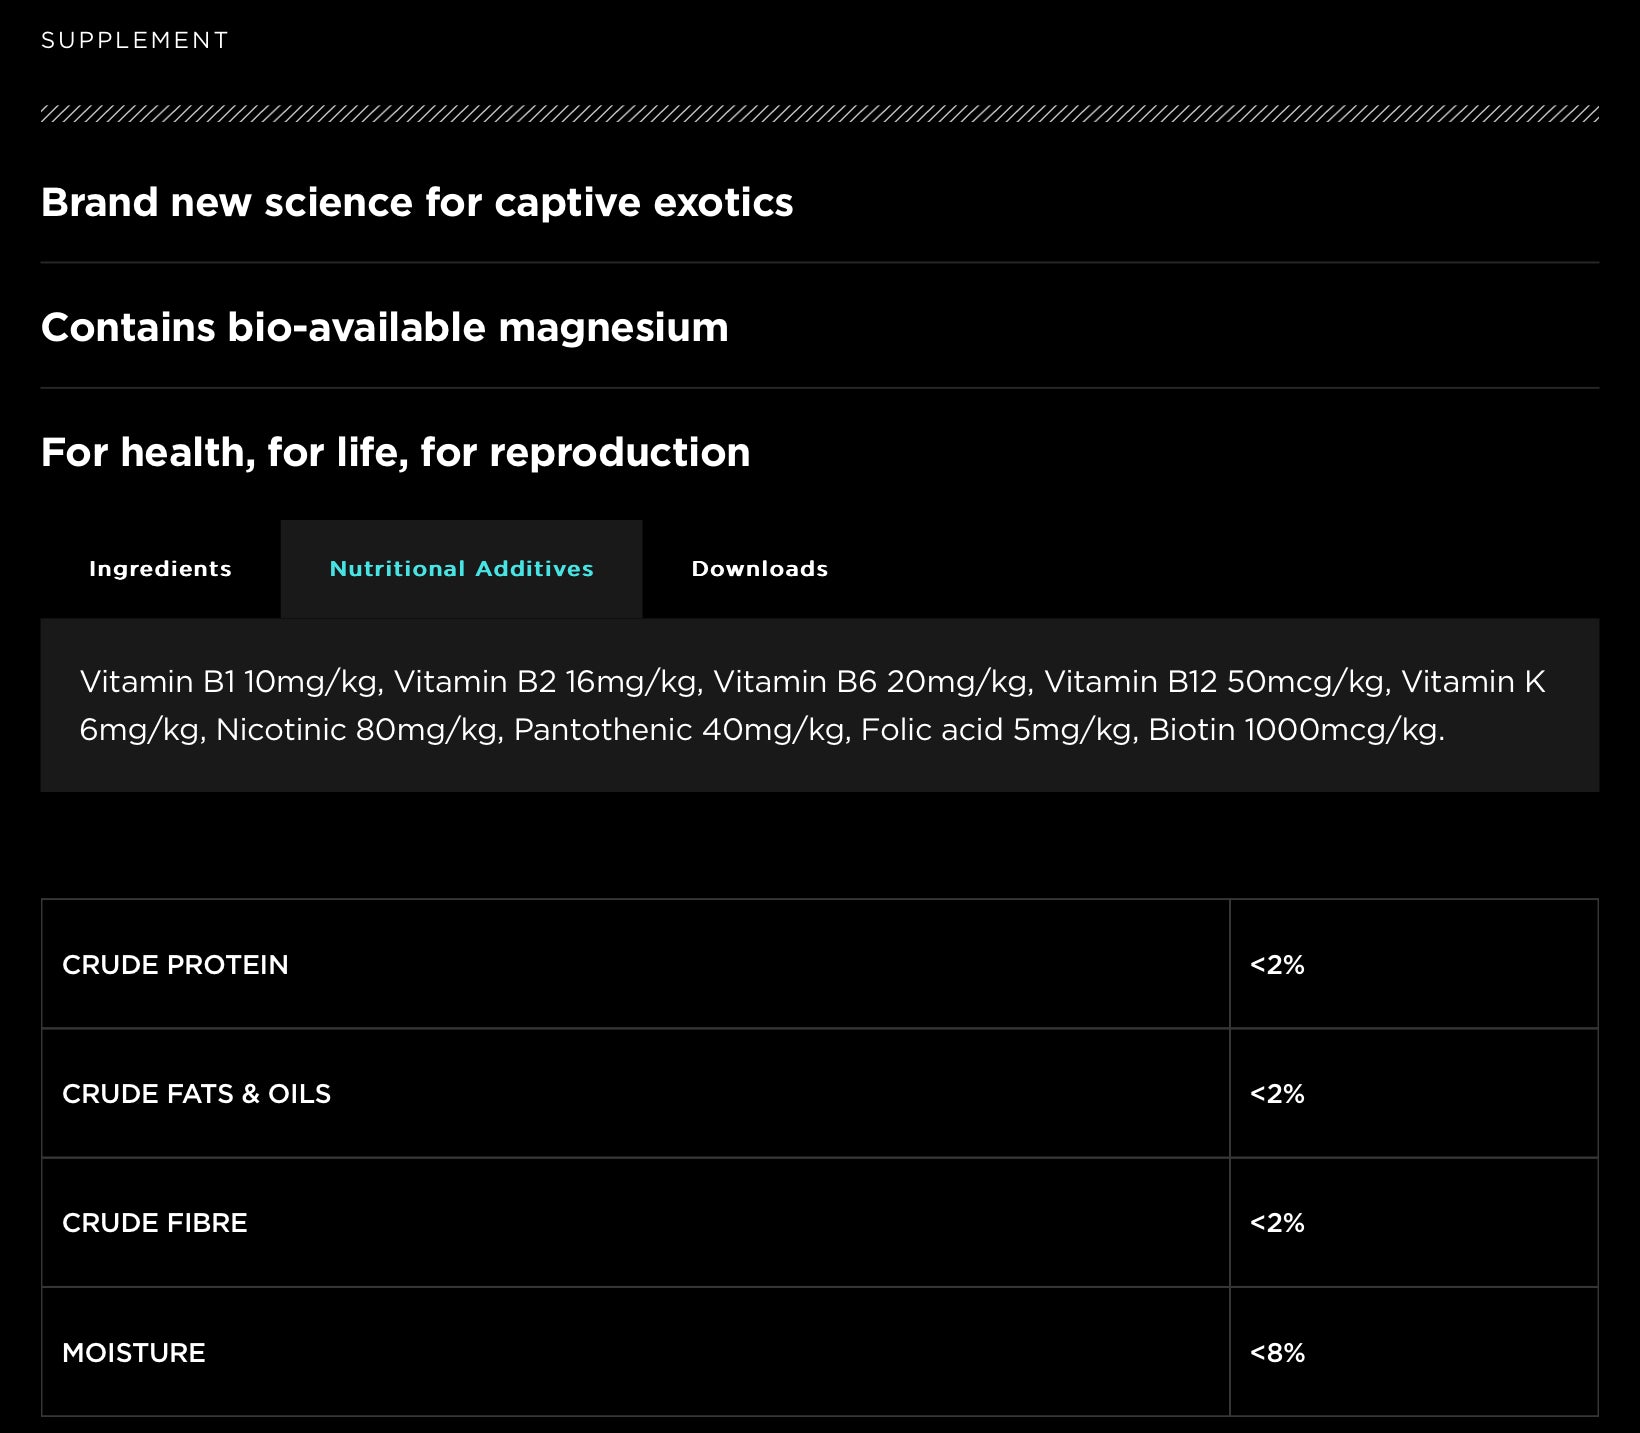Click 'Contains bio-available magnesium' heading
Screen dimensions: 1640x1433
tap(385, 328)
